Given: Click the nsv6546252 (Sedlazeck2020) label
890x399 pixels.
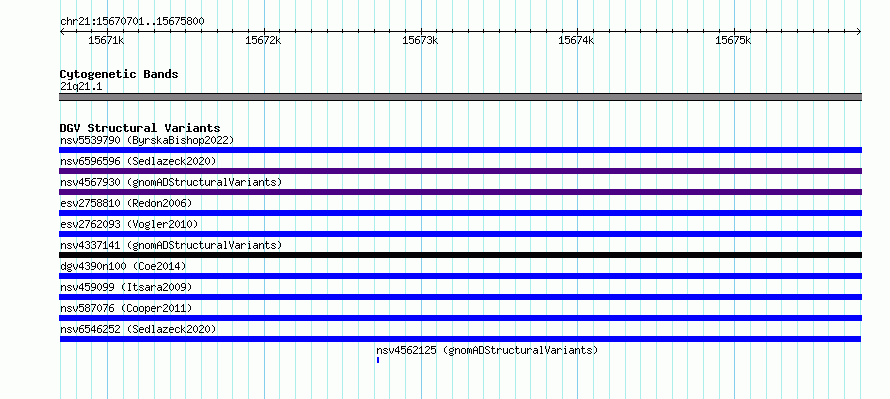Looking at the screenshot, I should (138, 329).
